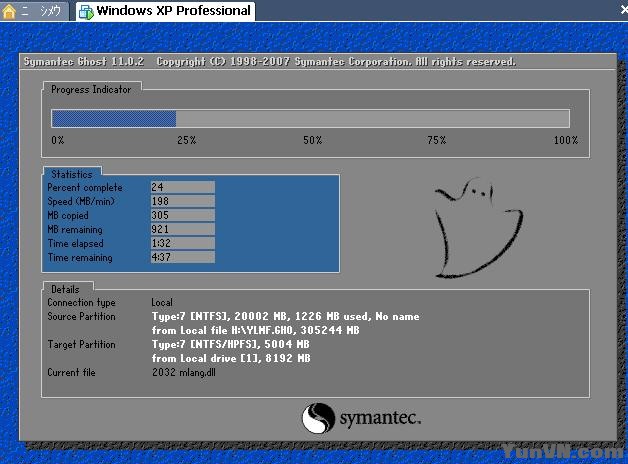Image resolution: width=628 pixels, height=464 pixels.
Task: Click the 25% progress scale label
Action: (x=187, y=140)
